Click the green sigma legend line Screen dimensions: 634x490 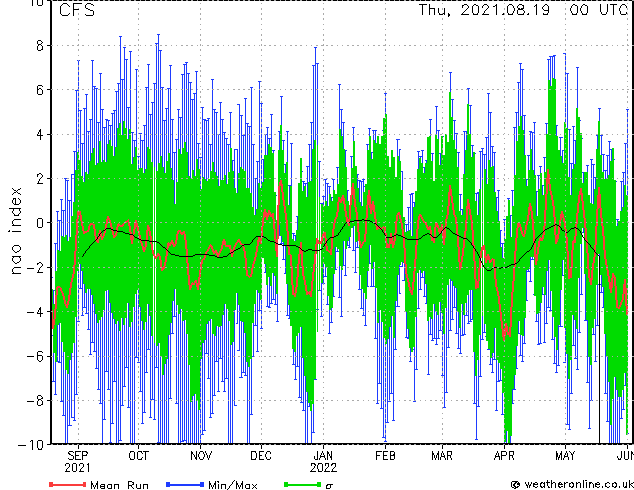(x=303, y=484)
